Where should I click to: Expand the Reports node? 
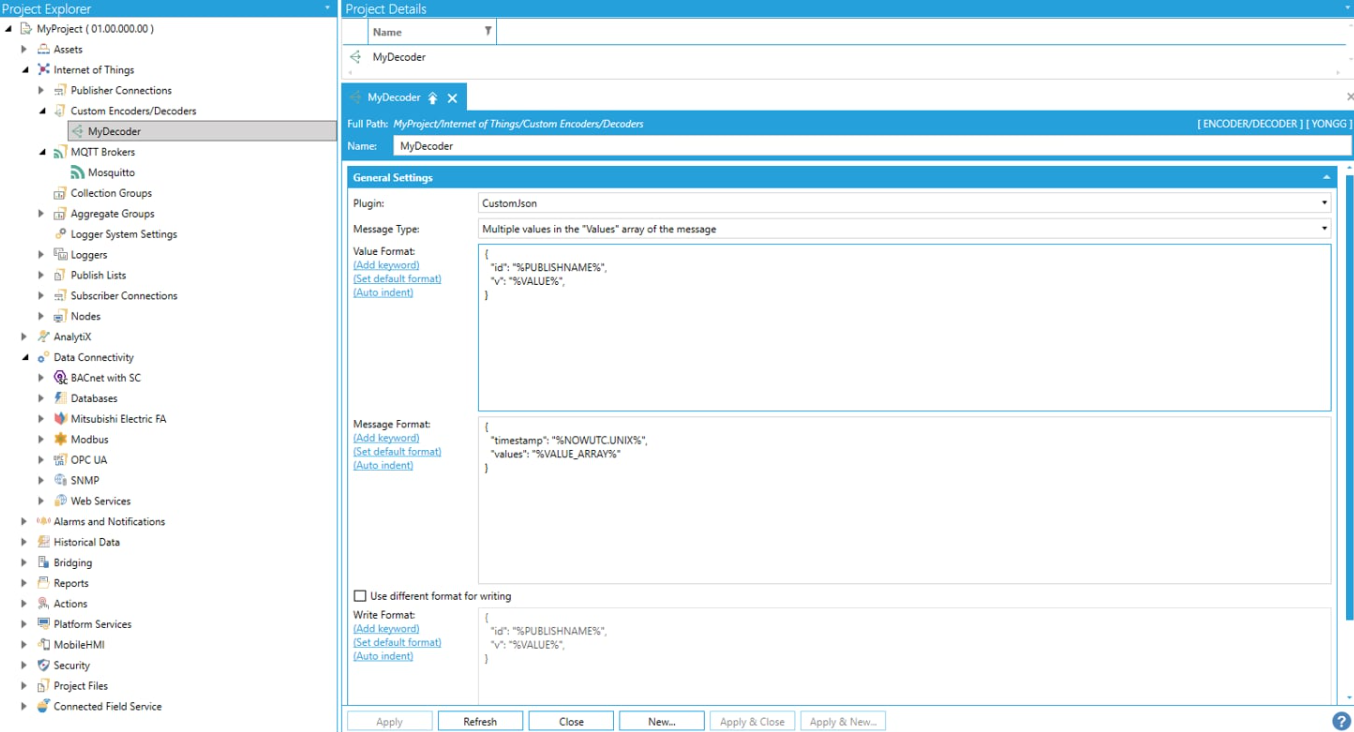(25, 583)
